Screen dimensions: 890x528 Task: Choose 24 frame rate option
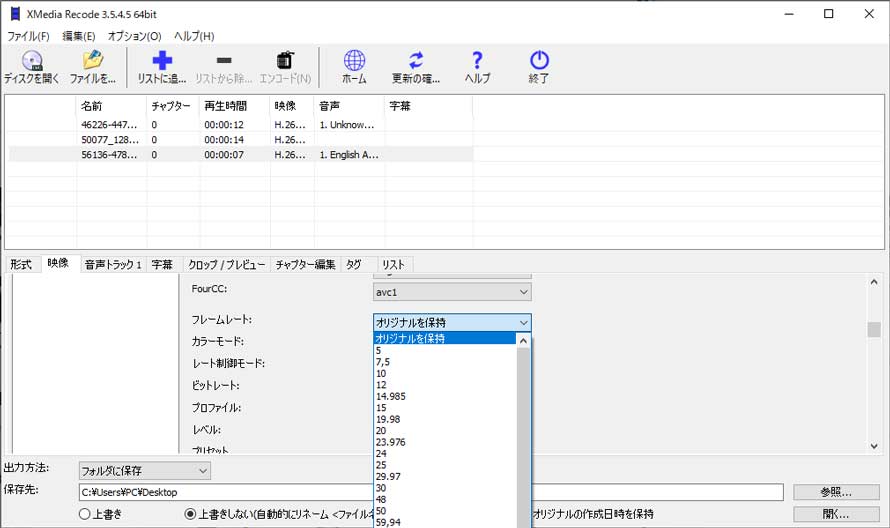pos(445,453)
